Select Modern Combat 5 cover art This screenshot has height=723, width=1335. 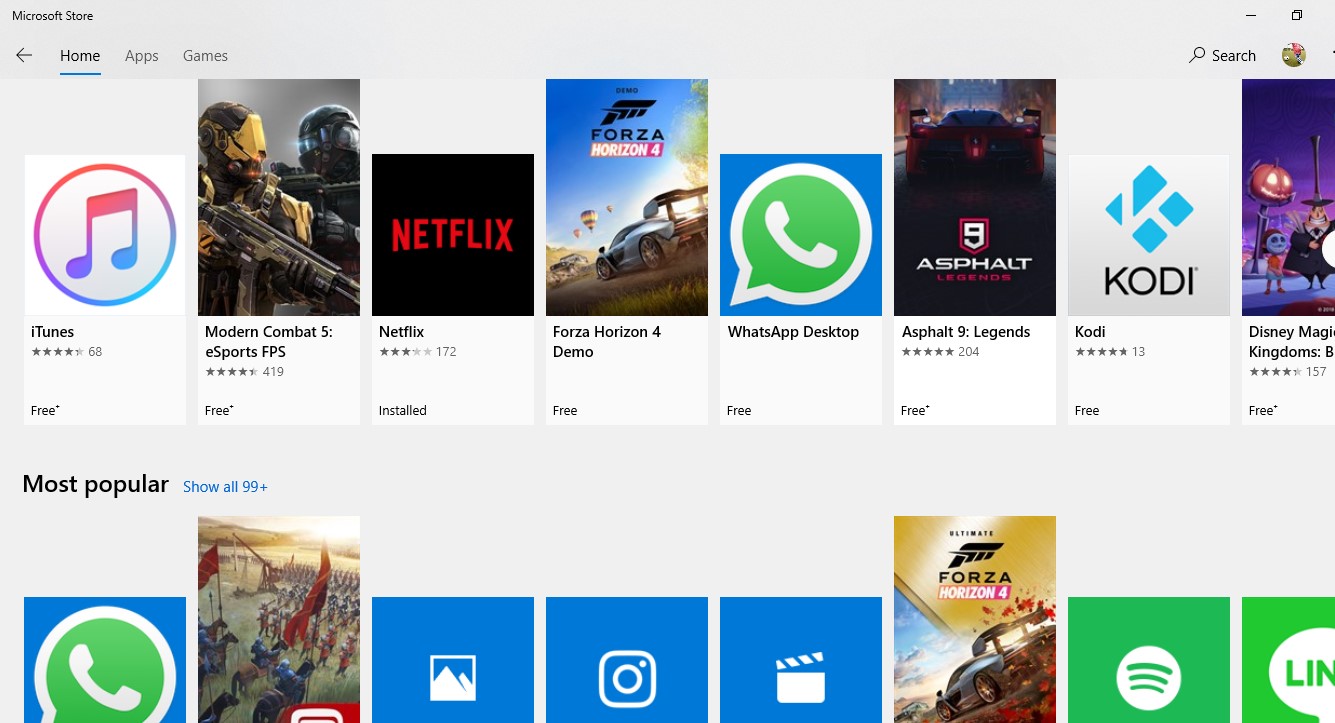pos(279,197)
